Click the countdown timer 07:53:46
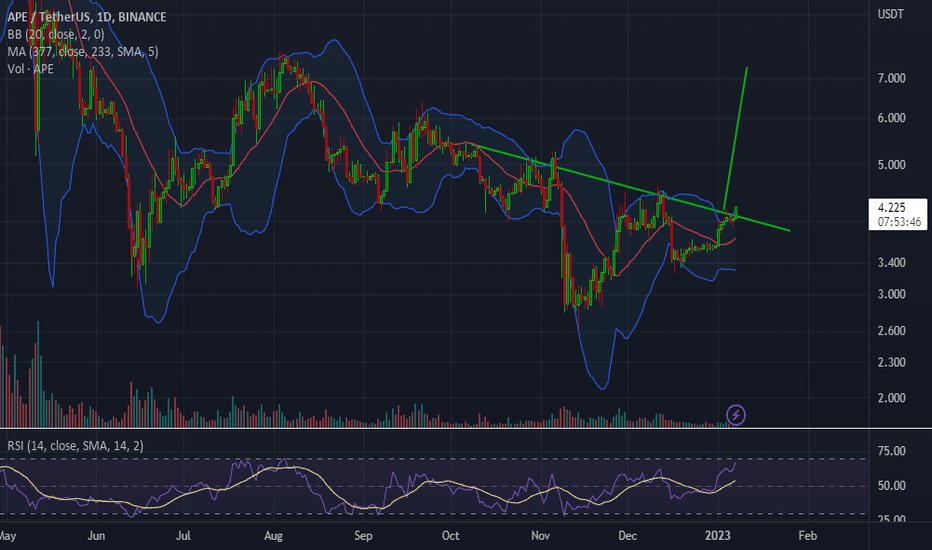This screenshot has height=550, width=932. [899, 222]
